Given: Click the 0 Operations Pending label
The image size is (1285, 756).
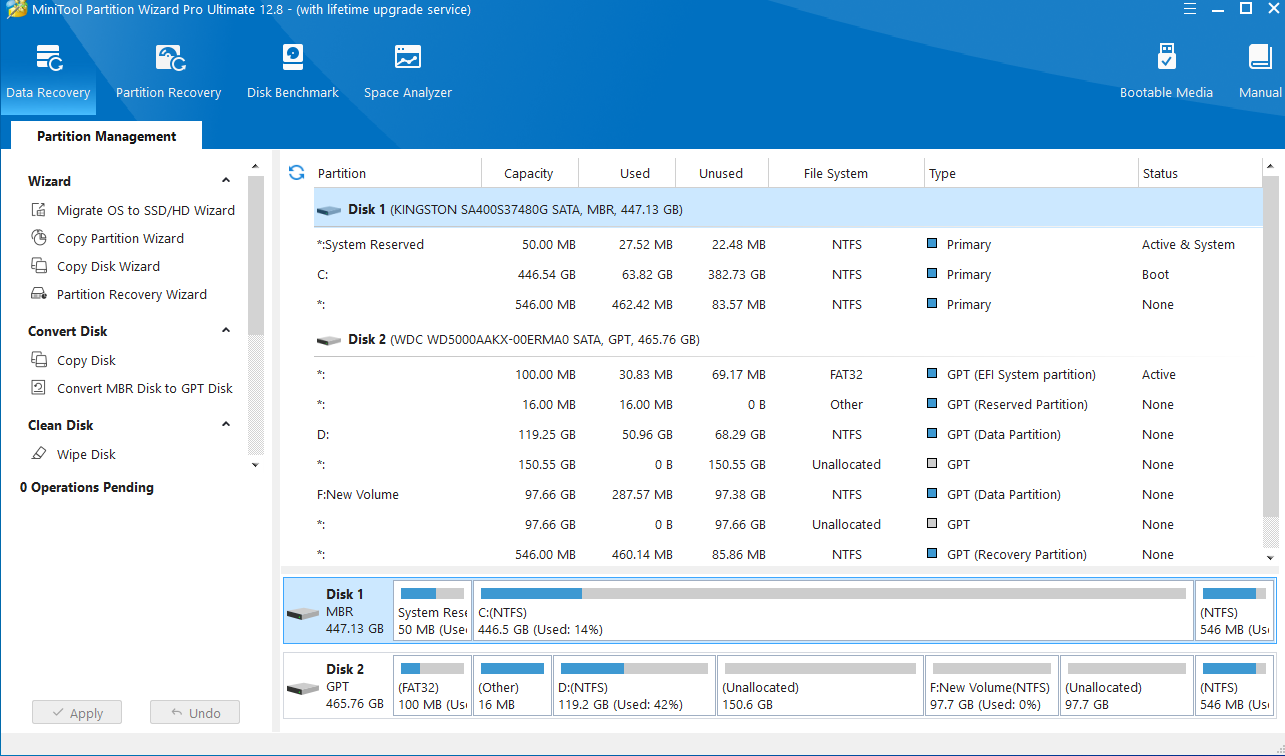Looking at the screenshot, I should click(x=87, y=487).
